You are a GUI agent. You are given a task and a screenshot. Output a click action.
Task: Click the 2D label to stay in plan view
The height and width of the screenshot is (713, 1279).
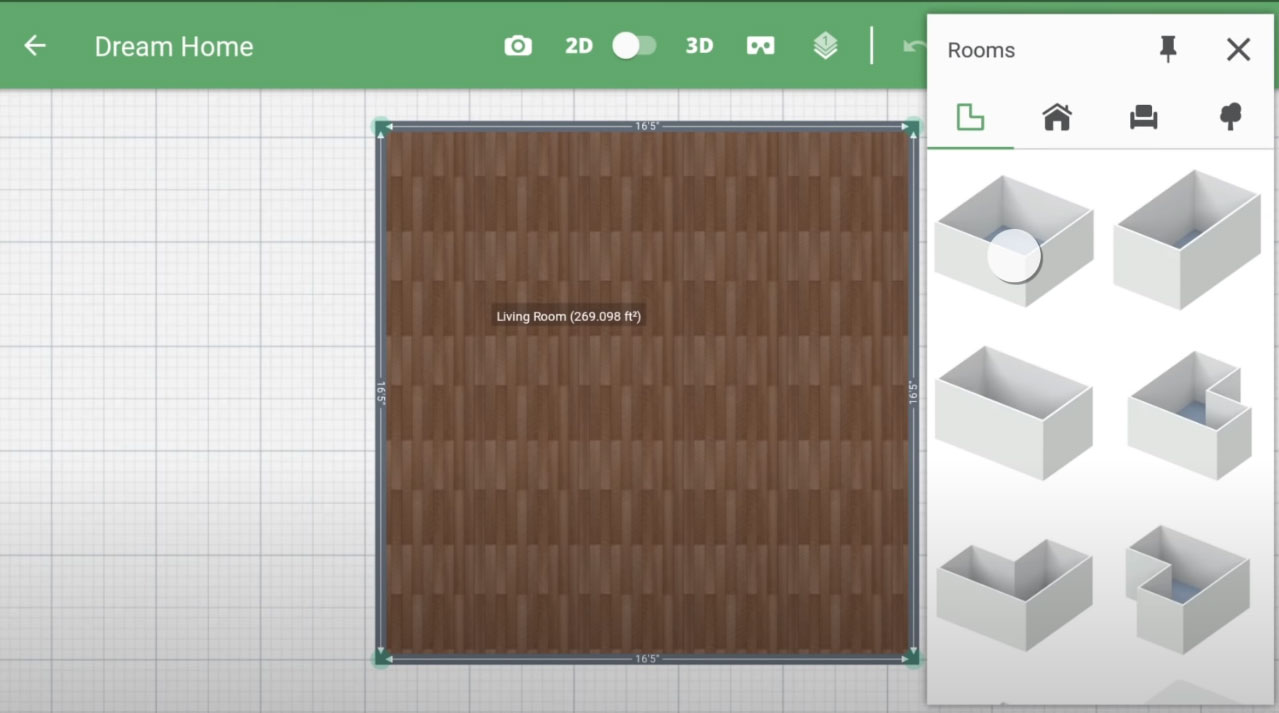(x=578, y=45)
